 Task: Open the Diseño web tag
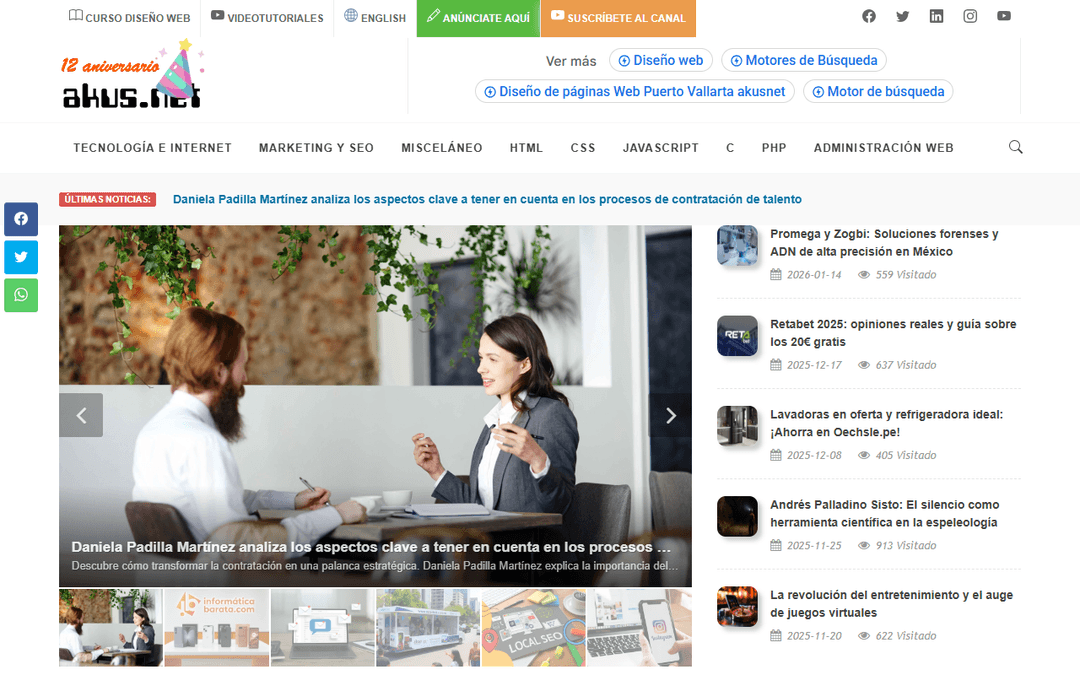661,61
